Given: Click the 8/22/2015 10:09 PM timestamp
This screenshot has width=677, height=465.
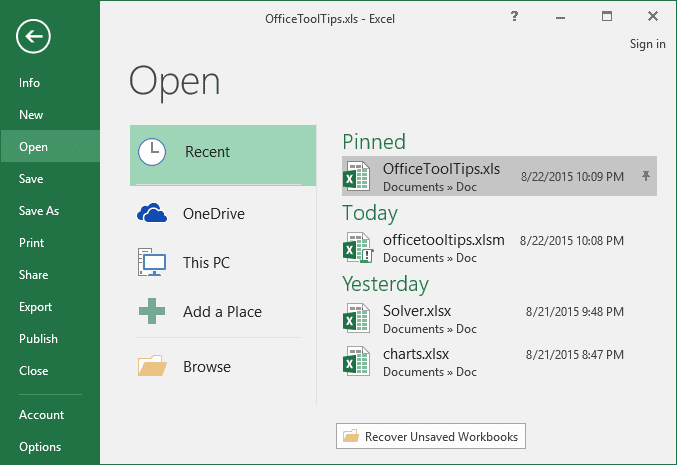Looking at the screenshot, I should click(x=572, y=176).
